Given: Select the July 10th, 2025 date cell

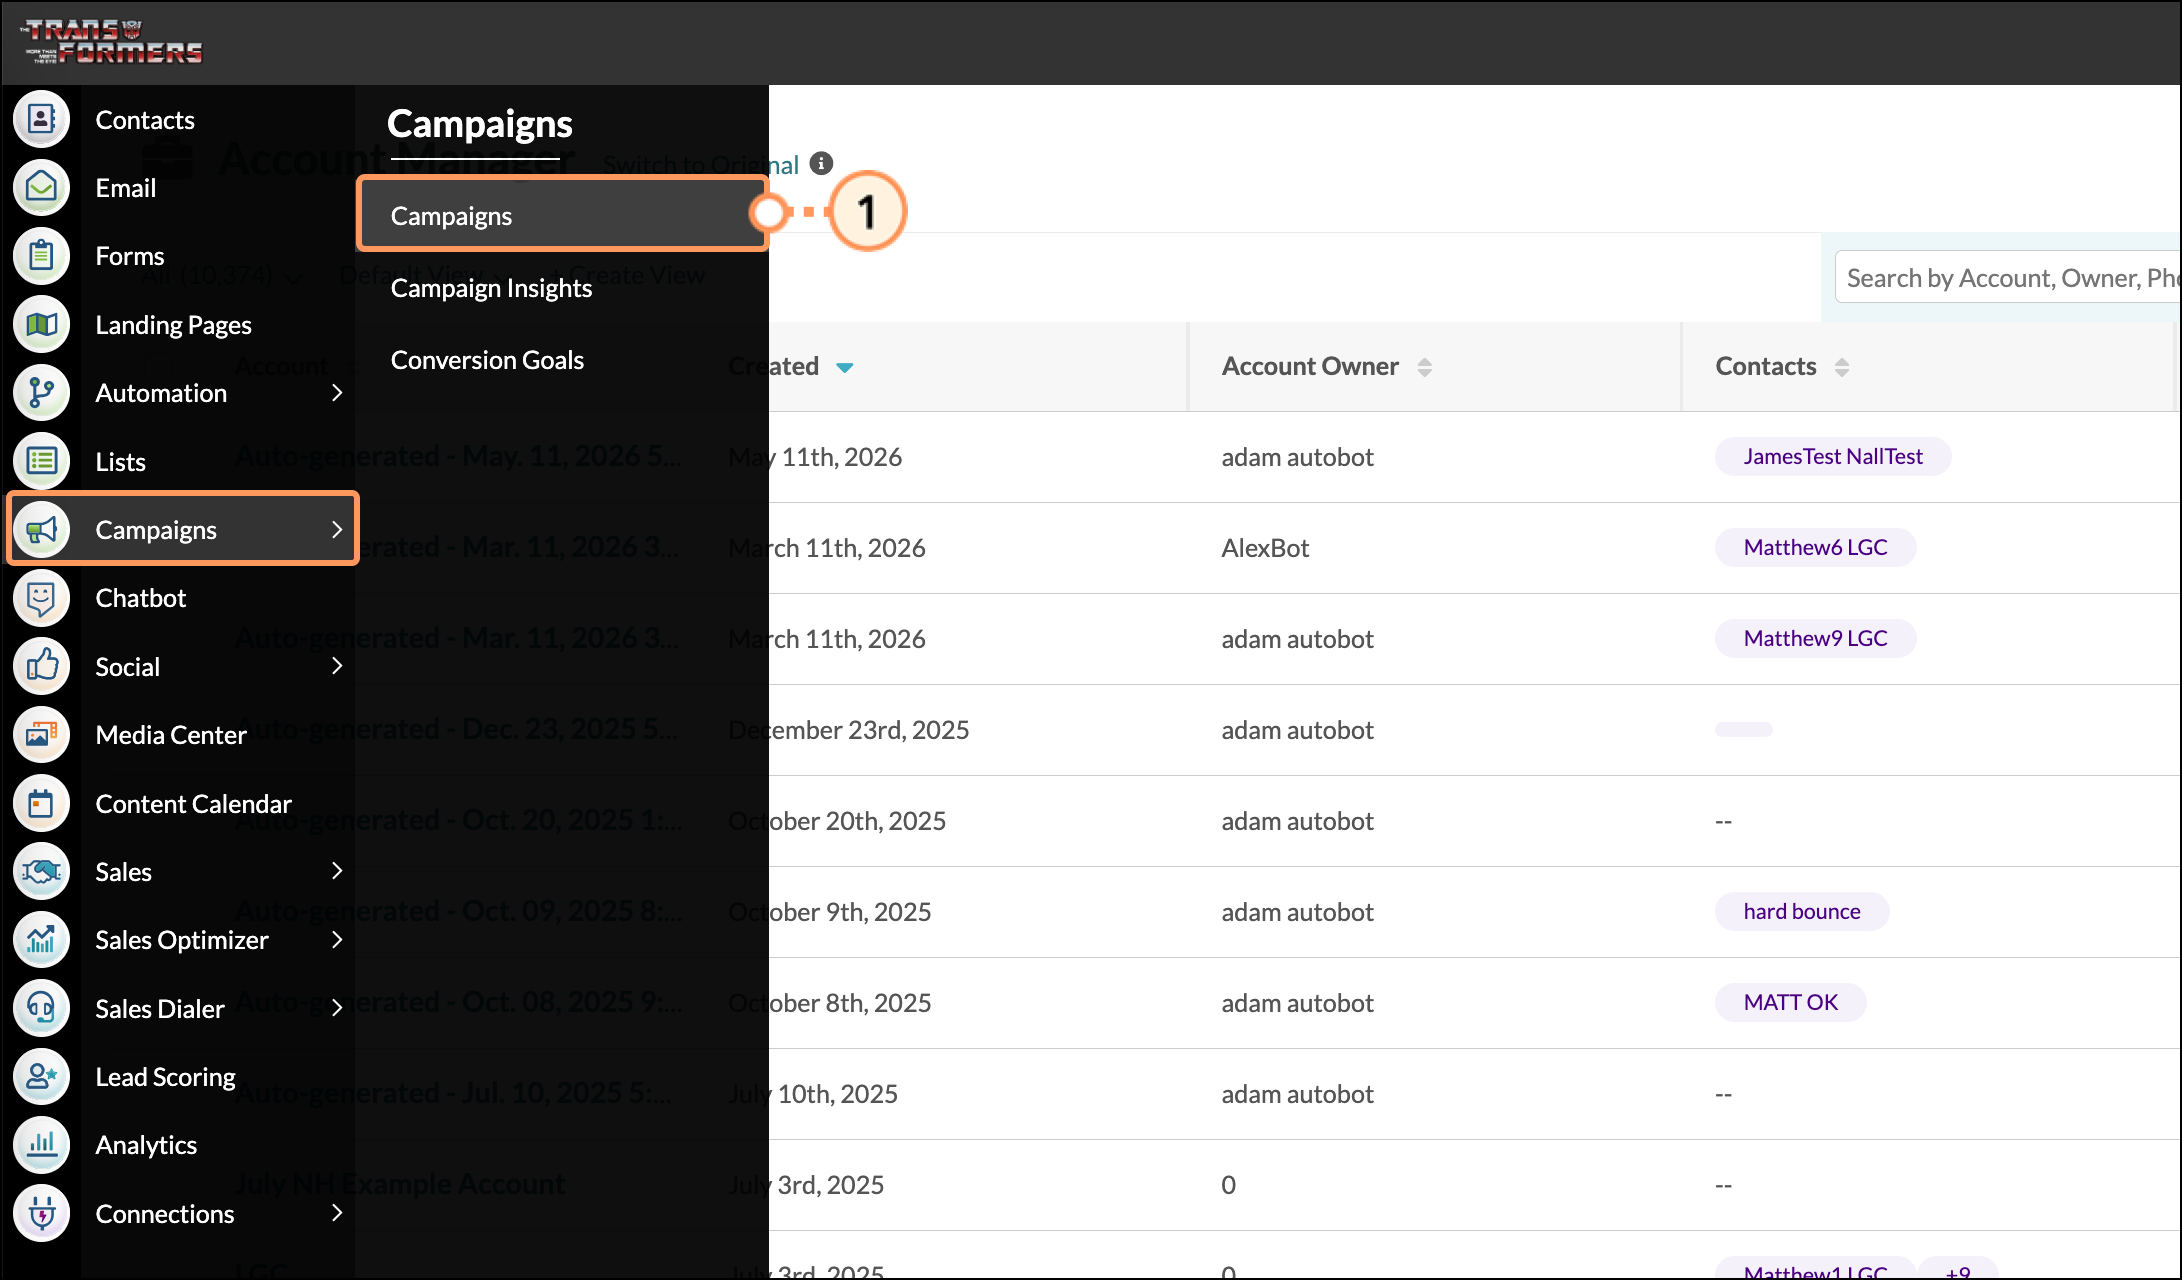Looking at the screenshot, I should (813, 1094).
